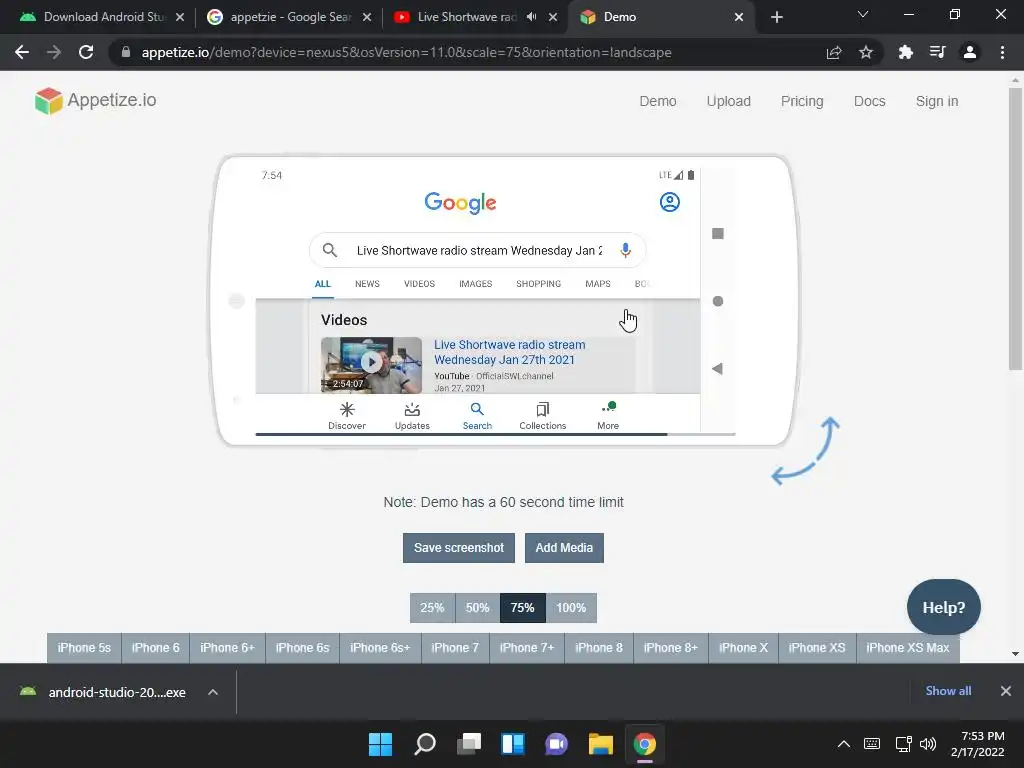Click the Chrome address bar URL
This screenshot has width=1024, height=768.
click(406, 52)
